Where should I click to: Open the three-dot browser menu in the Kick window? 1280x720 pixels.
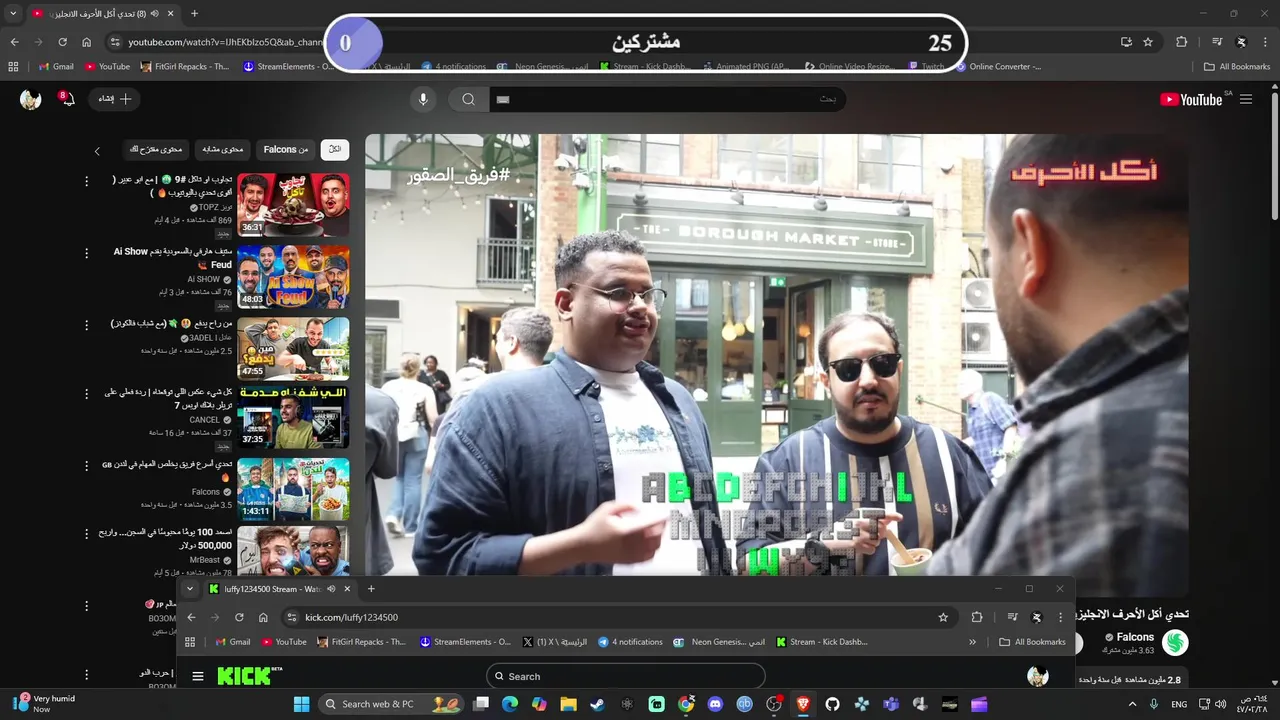pos(1061,618)
